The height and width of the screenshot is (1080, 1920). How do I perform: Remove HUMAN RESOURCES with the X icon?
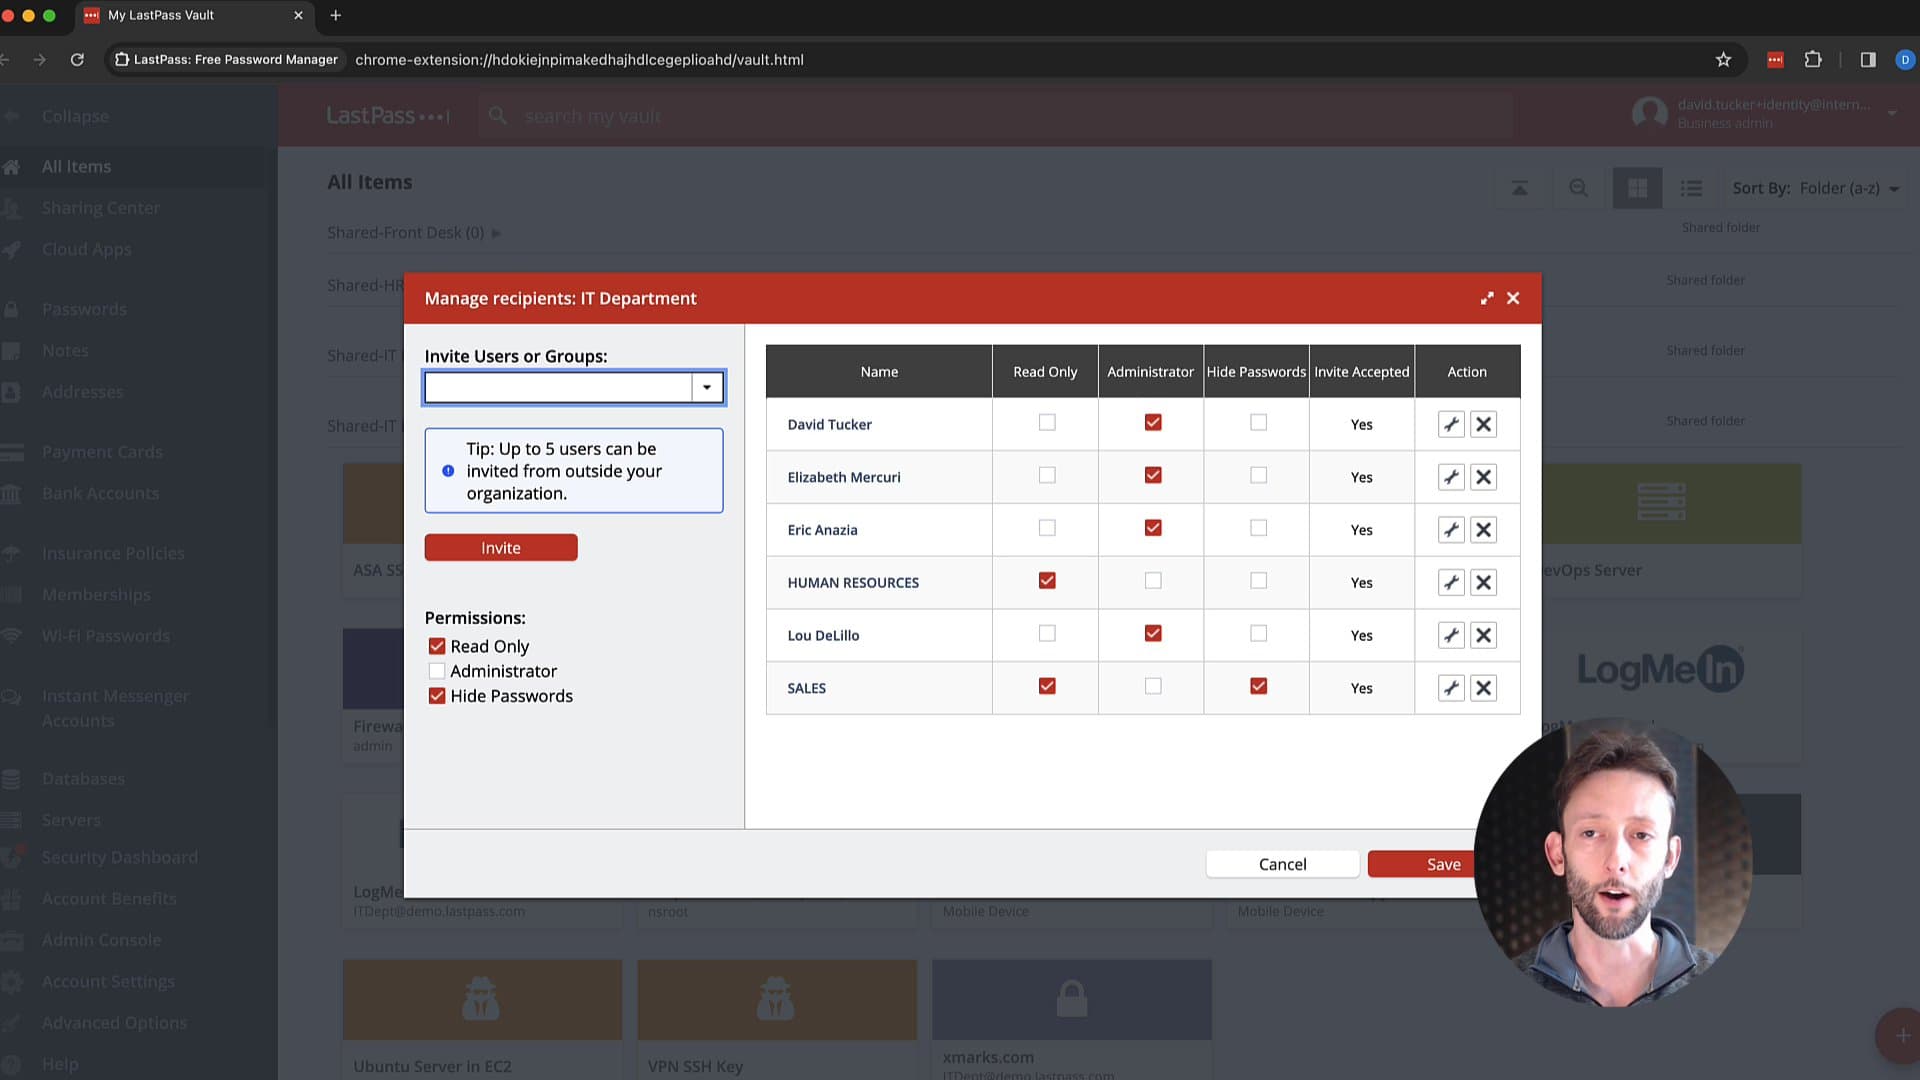[x=1484, y=583]
